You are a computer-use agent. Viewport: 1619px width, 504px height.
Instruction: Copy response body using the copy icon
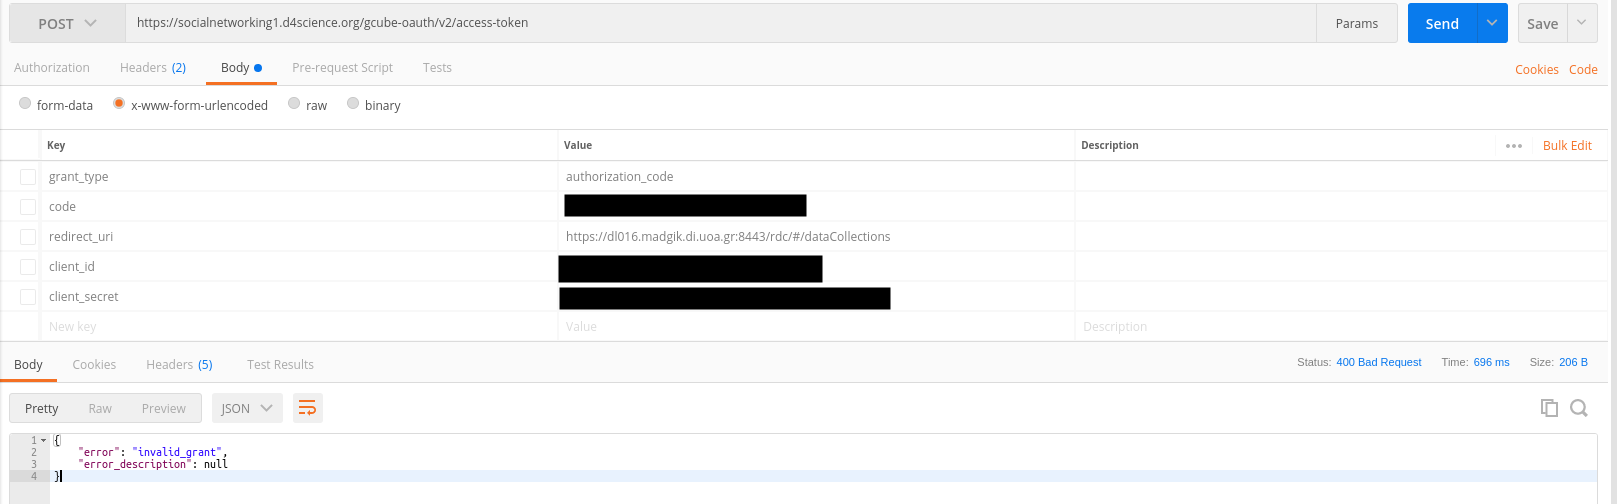[x=1549, y=408]
